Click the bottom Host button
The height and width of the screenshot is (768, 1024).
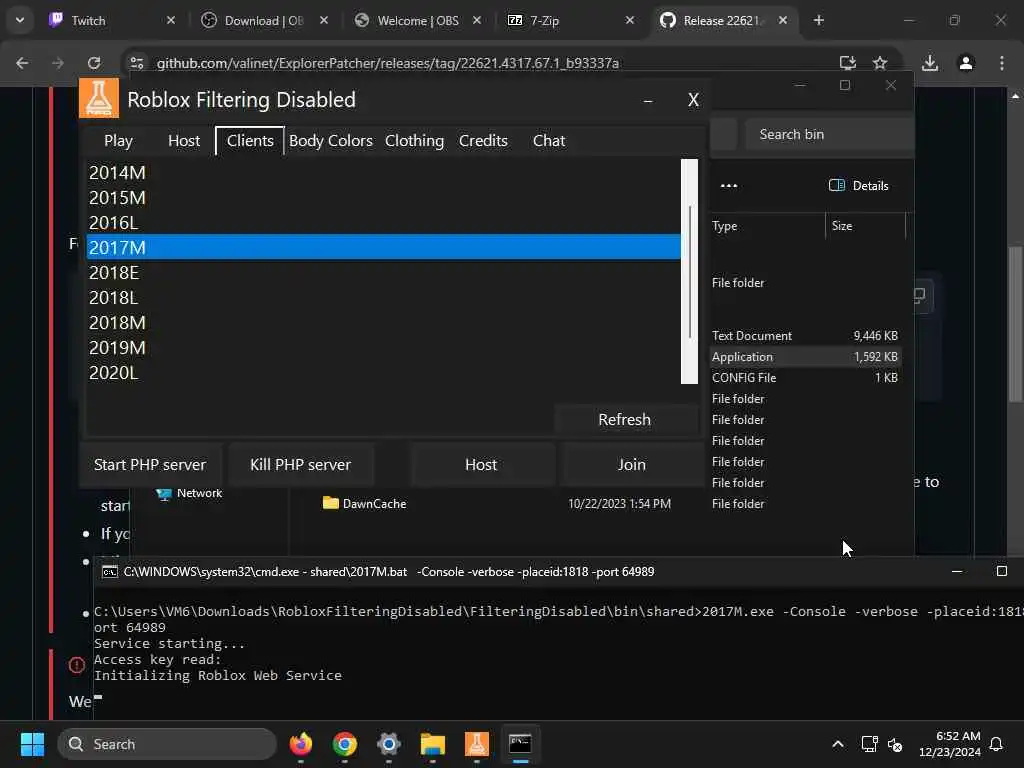coord(481,464)
